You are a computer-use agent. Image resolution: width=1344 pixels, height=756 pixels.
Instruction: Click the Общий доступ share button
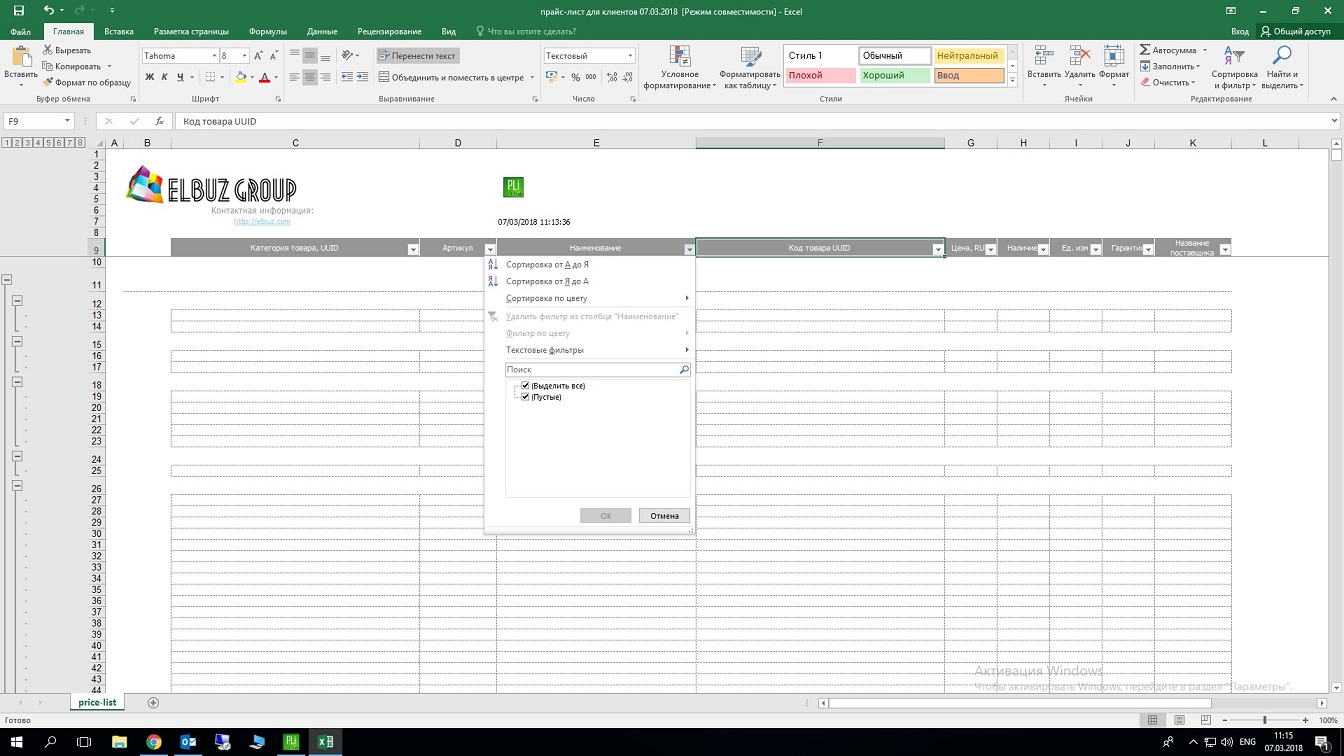coord(1297,32)
